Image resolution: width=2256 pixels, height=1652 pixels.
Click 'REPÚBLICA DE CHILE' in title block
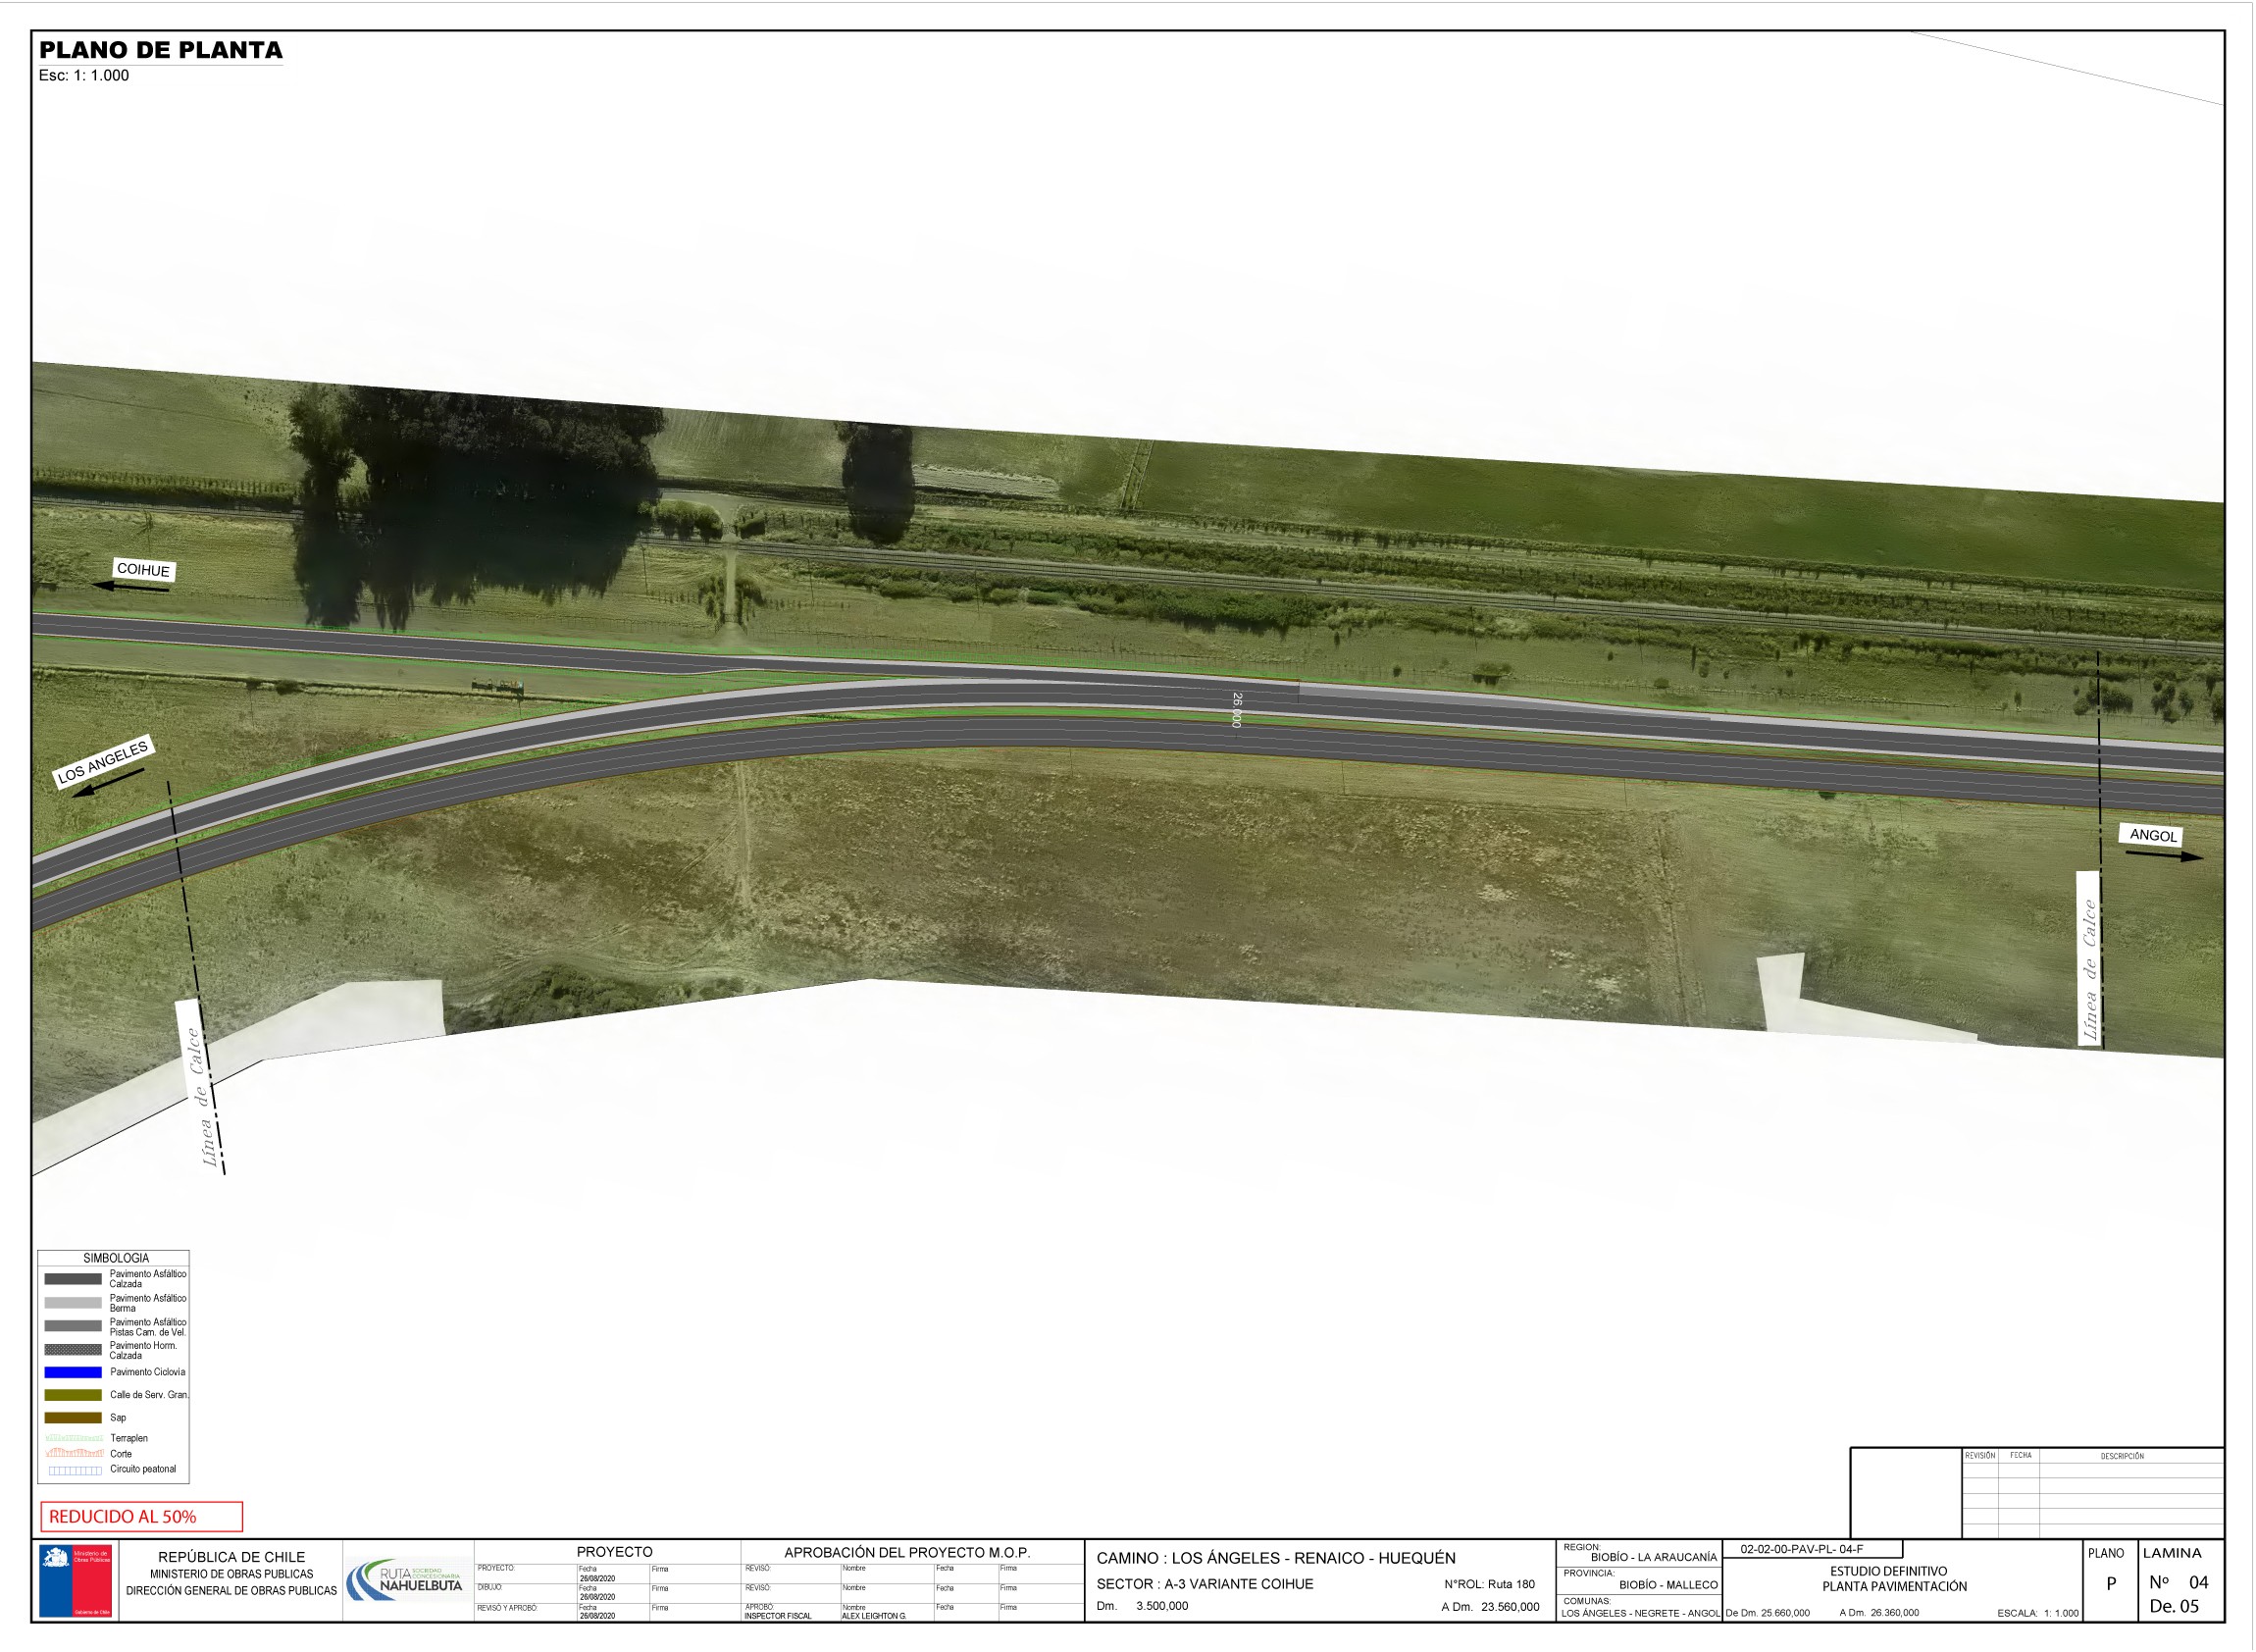click(x=232, y=1558)
